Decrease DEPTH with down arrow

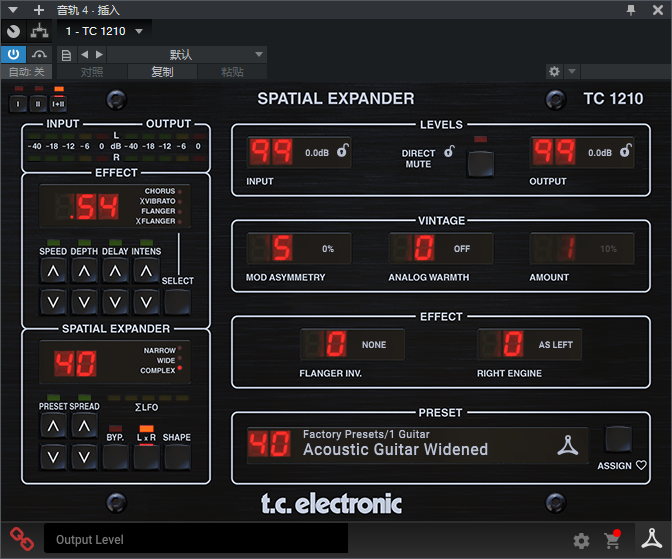click(84, 302)
